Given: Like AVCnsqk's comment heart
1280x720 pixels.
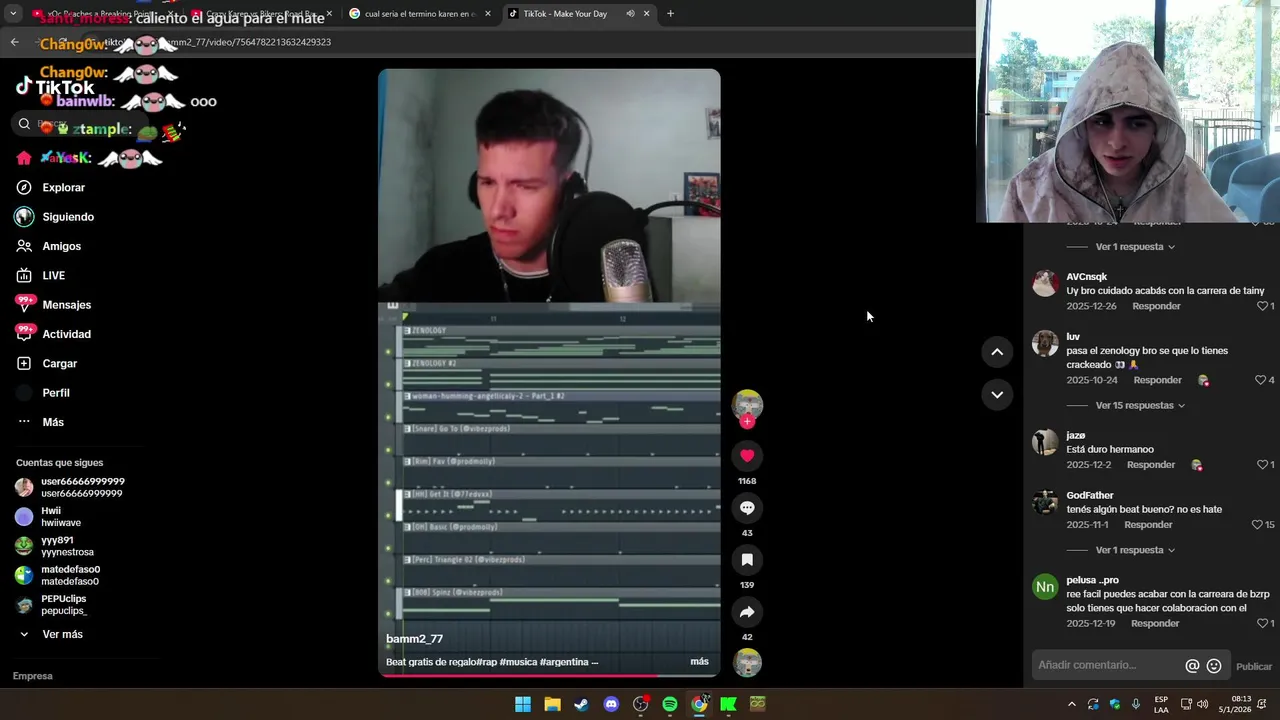Looking at the screenshot, I should (x=1262, y=306).
